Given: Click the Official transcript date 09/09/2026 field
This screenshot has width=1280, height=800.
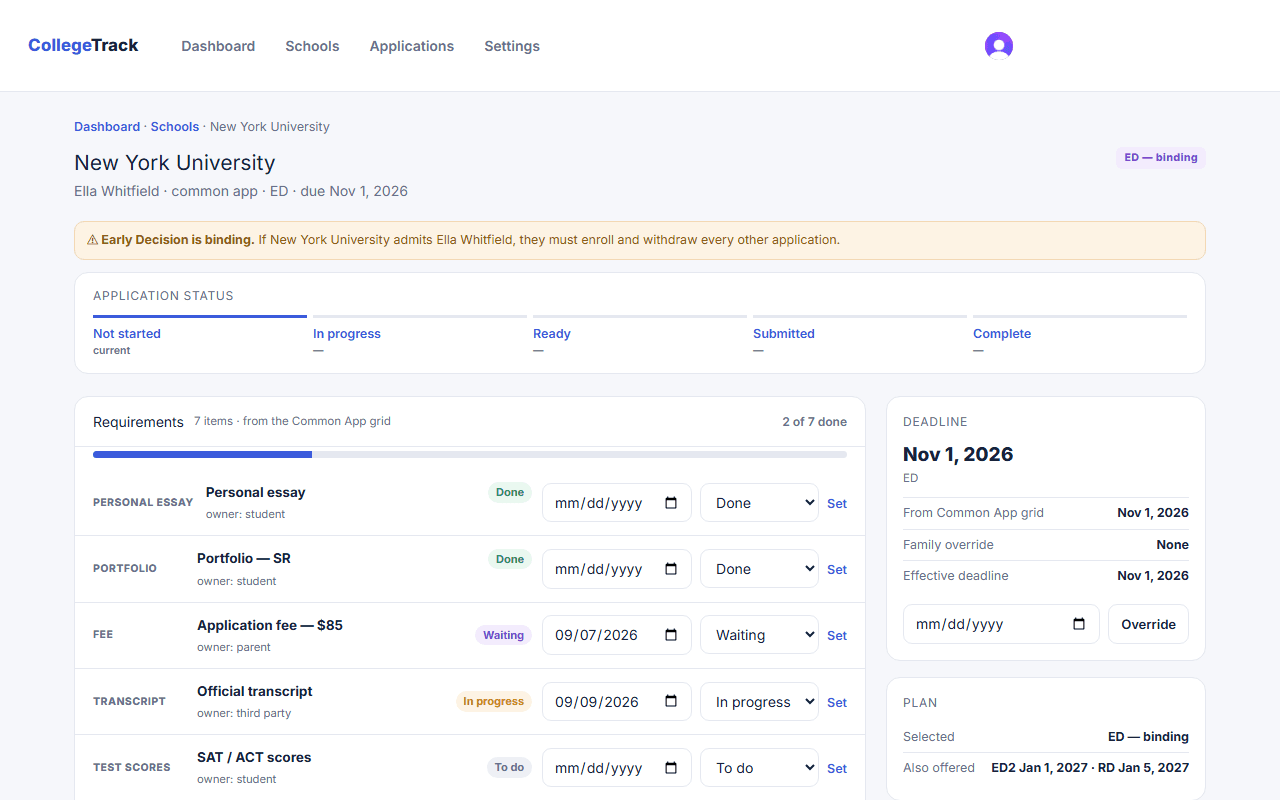Looking at the screenshot, I should (x=617, y=701).
